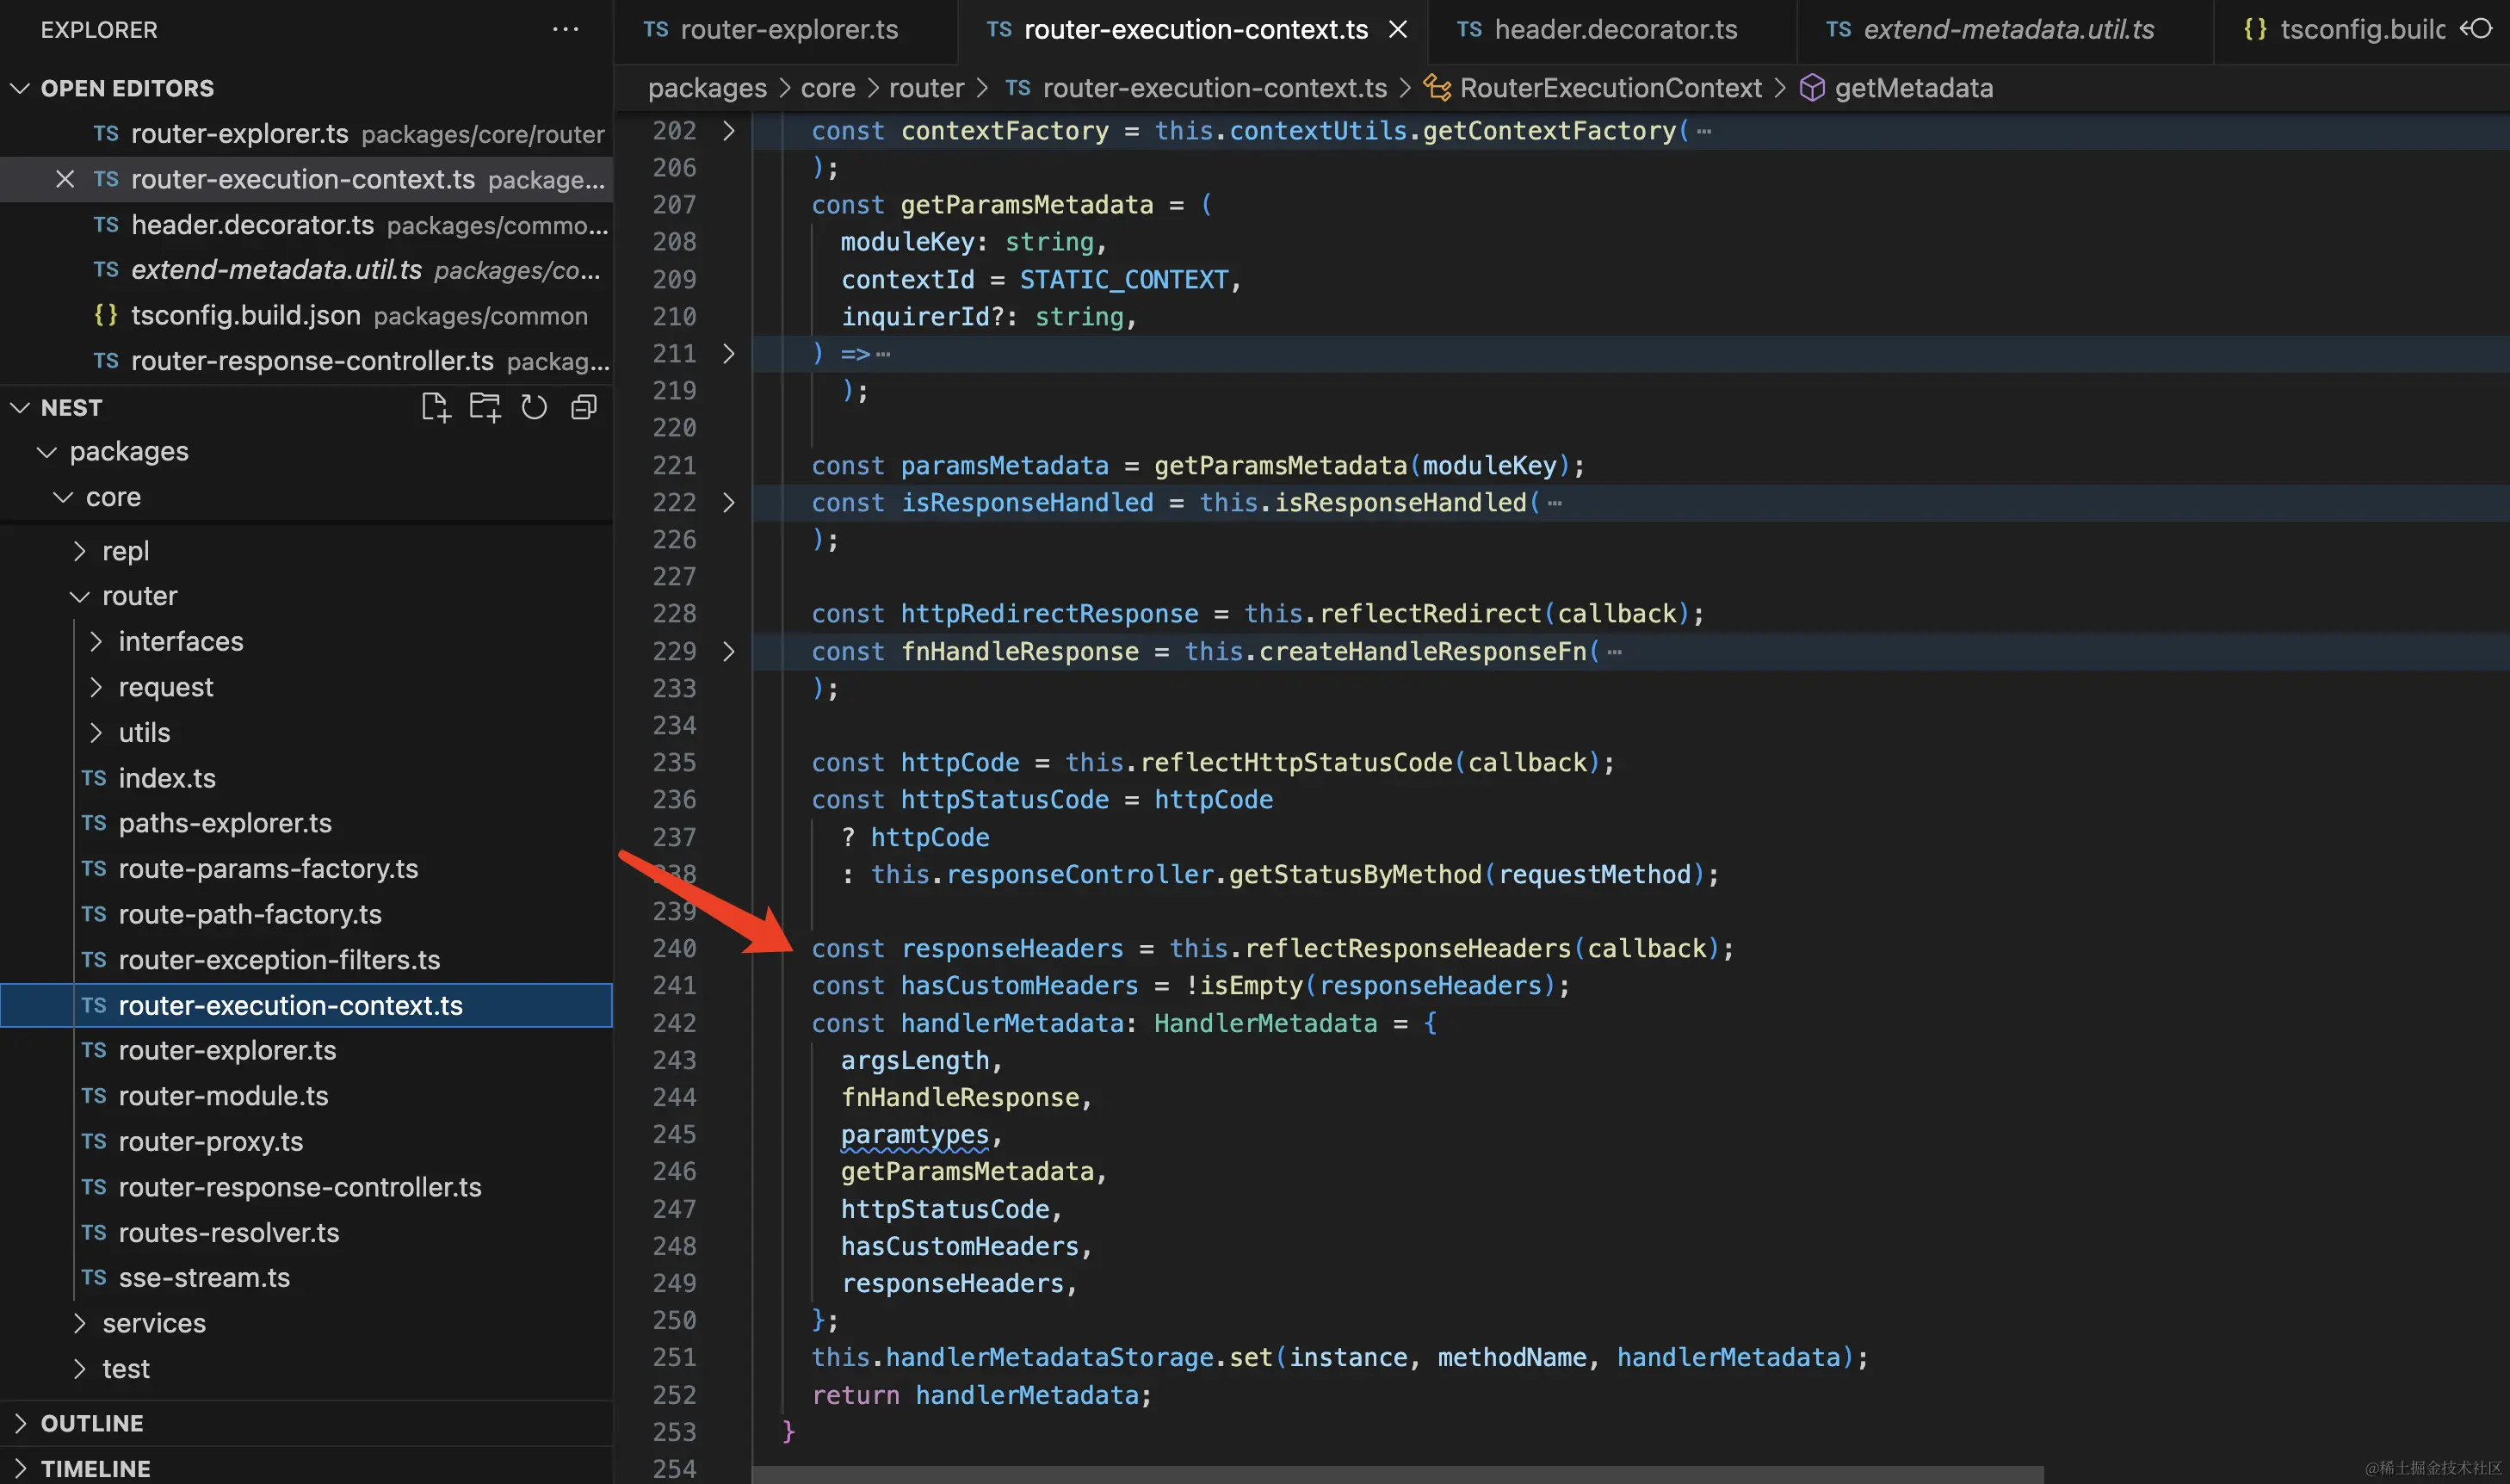Click the New Folder icon in NEST header
Viewport: 2510px width, 1484px height.
(485, 407)
